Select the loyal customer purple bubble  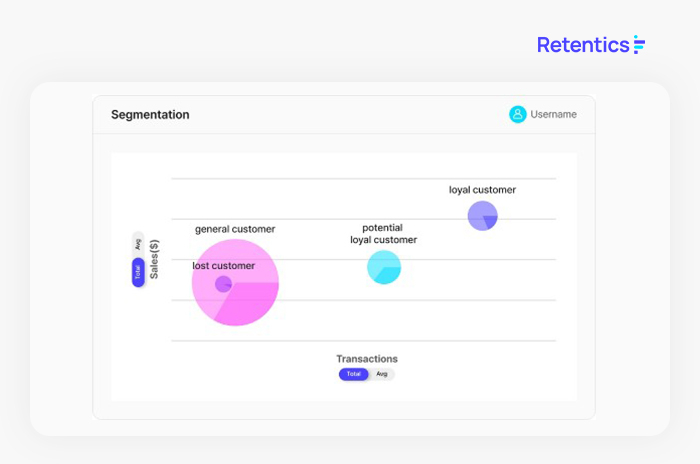[x=482, y=215]
